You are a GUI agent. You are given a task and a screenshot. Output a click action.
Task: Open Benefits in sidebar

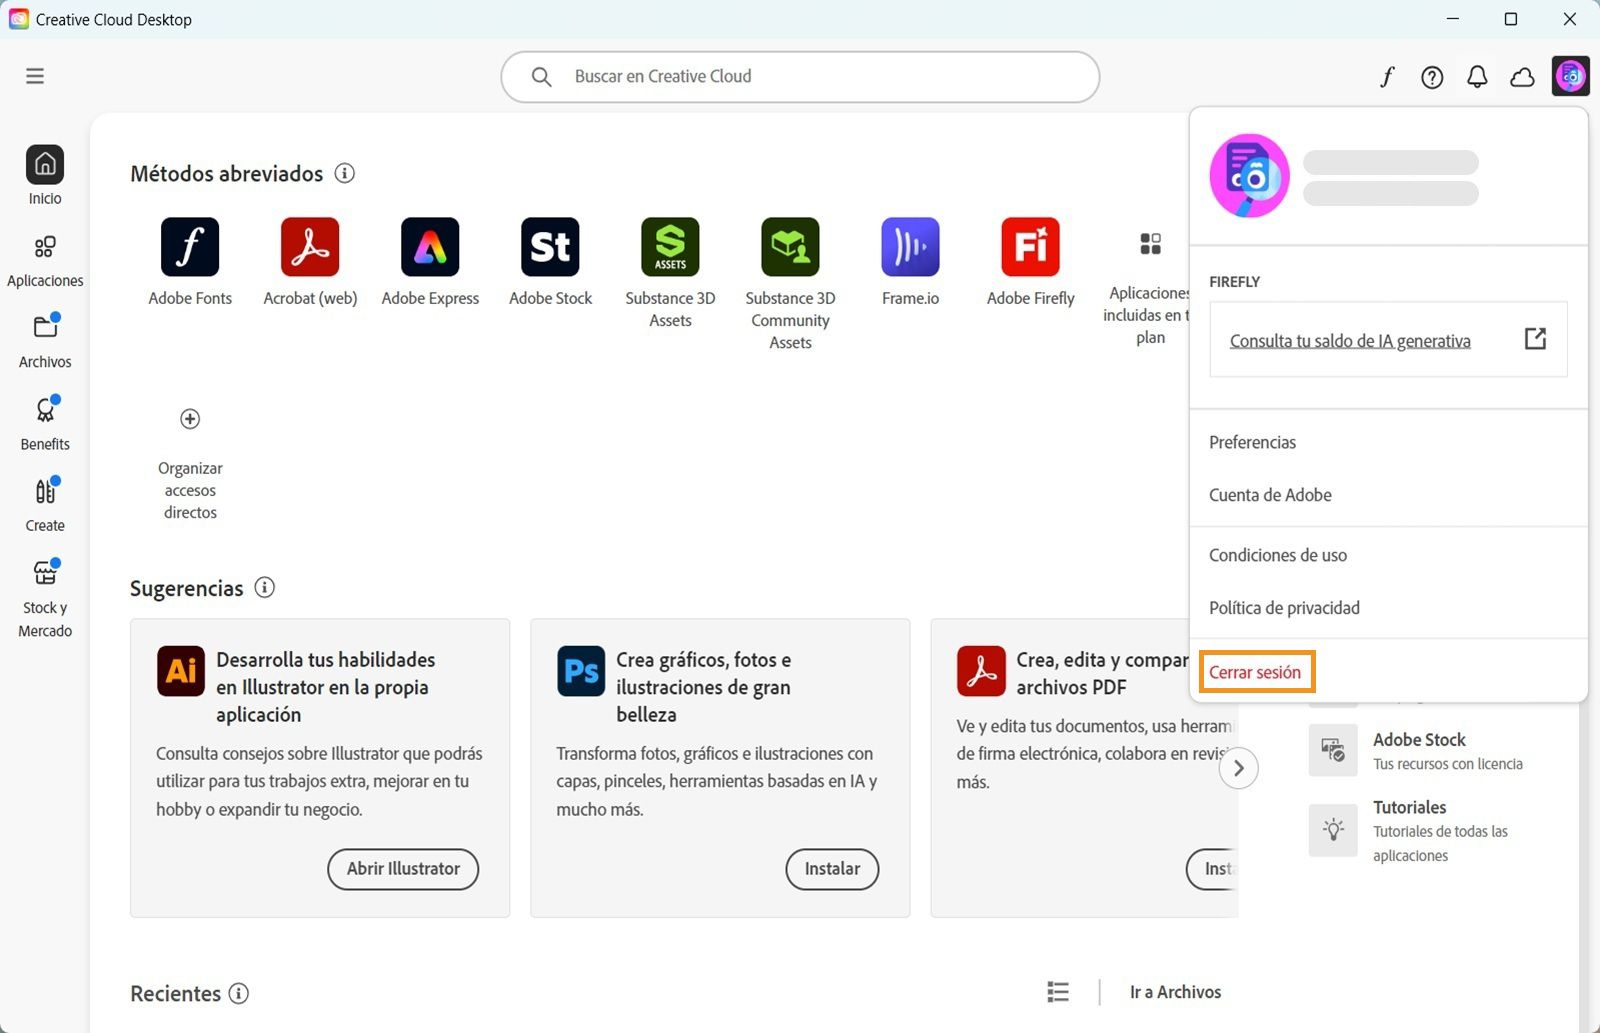point(45,422)
